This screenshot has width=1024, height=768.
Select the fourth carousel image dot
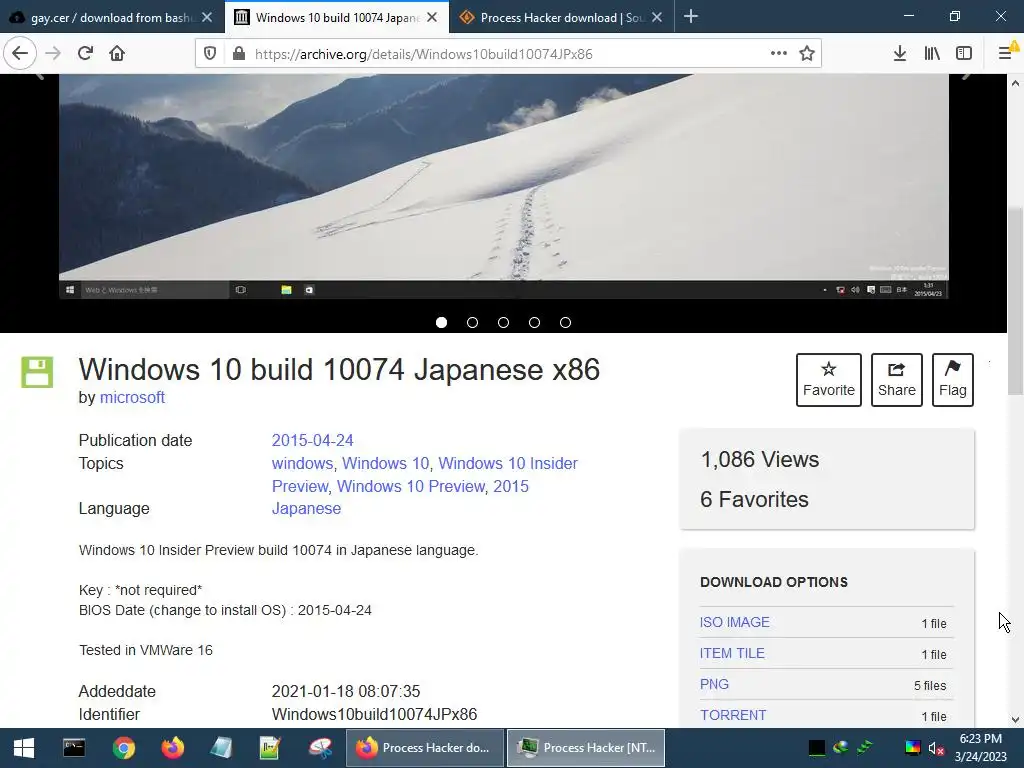pos(534,323)
